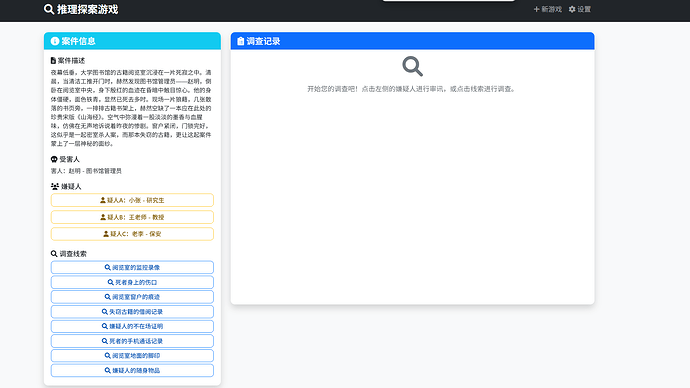Interrogate suspect B 王老师 - 教授

coord(132,217)
